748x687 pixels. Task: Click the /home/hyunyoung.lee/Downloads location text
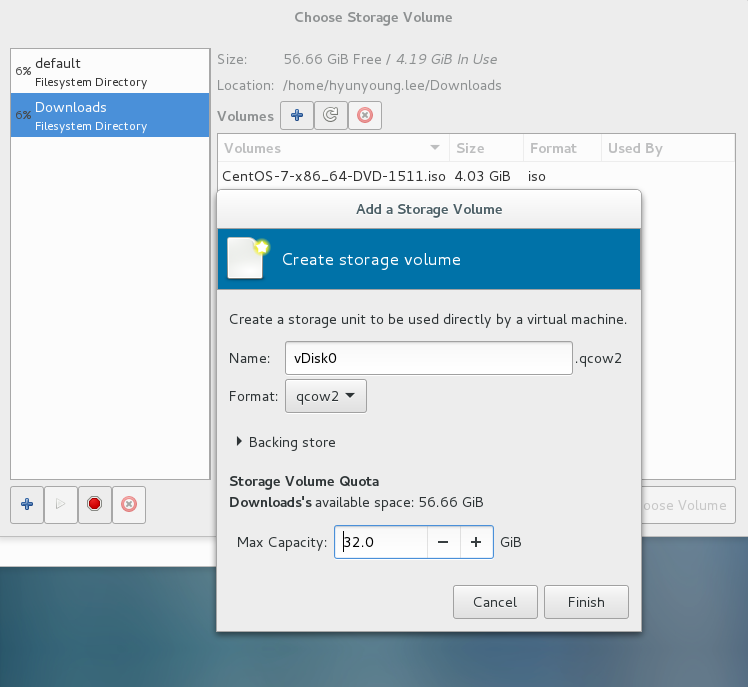(392, 85)
